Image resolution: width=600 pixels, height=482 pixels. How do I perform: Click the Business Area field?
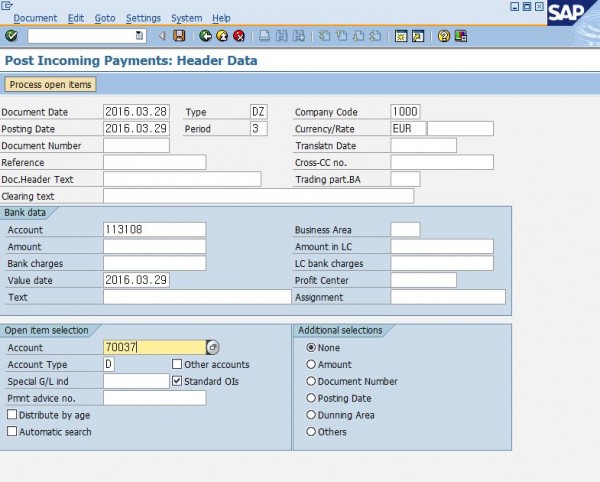coord(405,230)
